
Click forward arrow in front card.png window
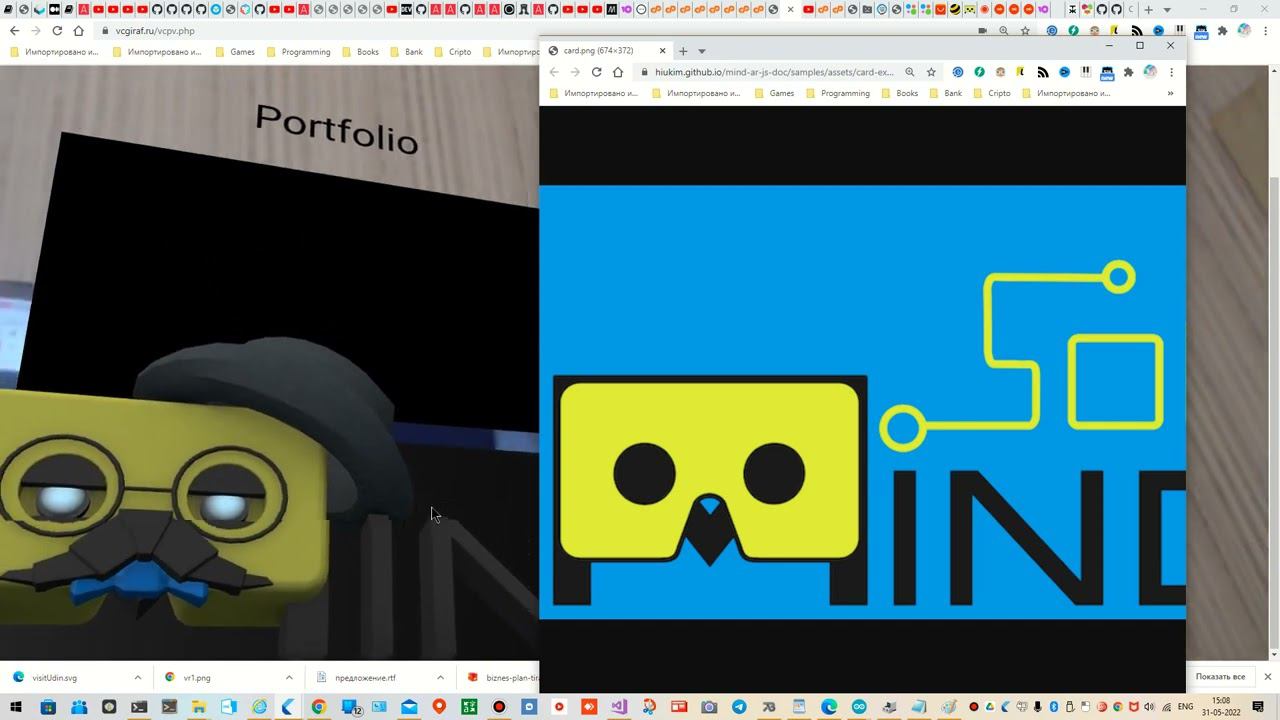575,72
